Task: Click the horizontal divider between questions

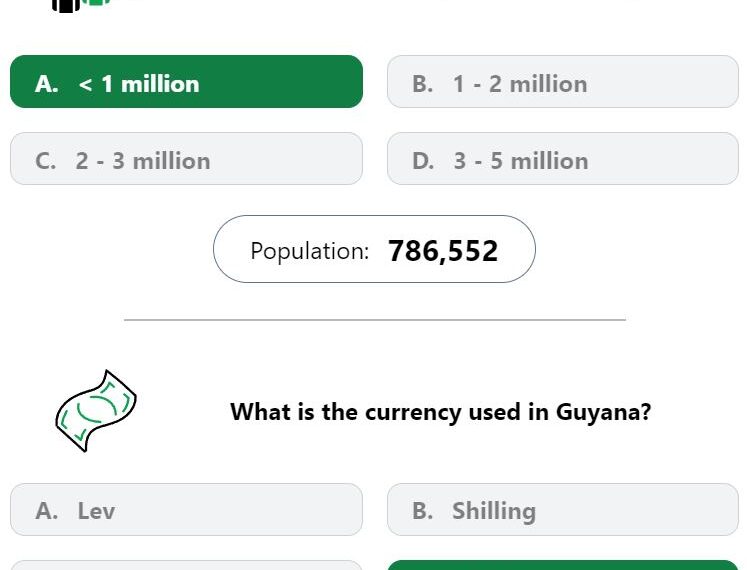Action: 375,320
